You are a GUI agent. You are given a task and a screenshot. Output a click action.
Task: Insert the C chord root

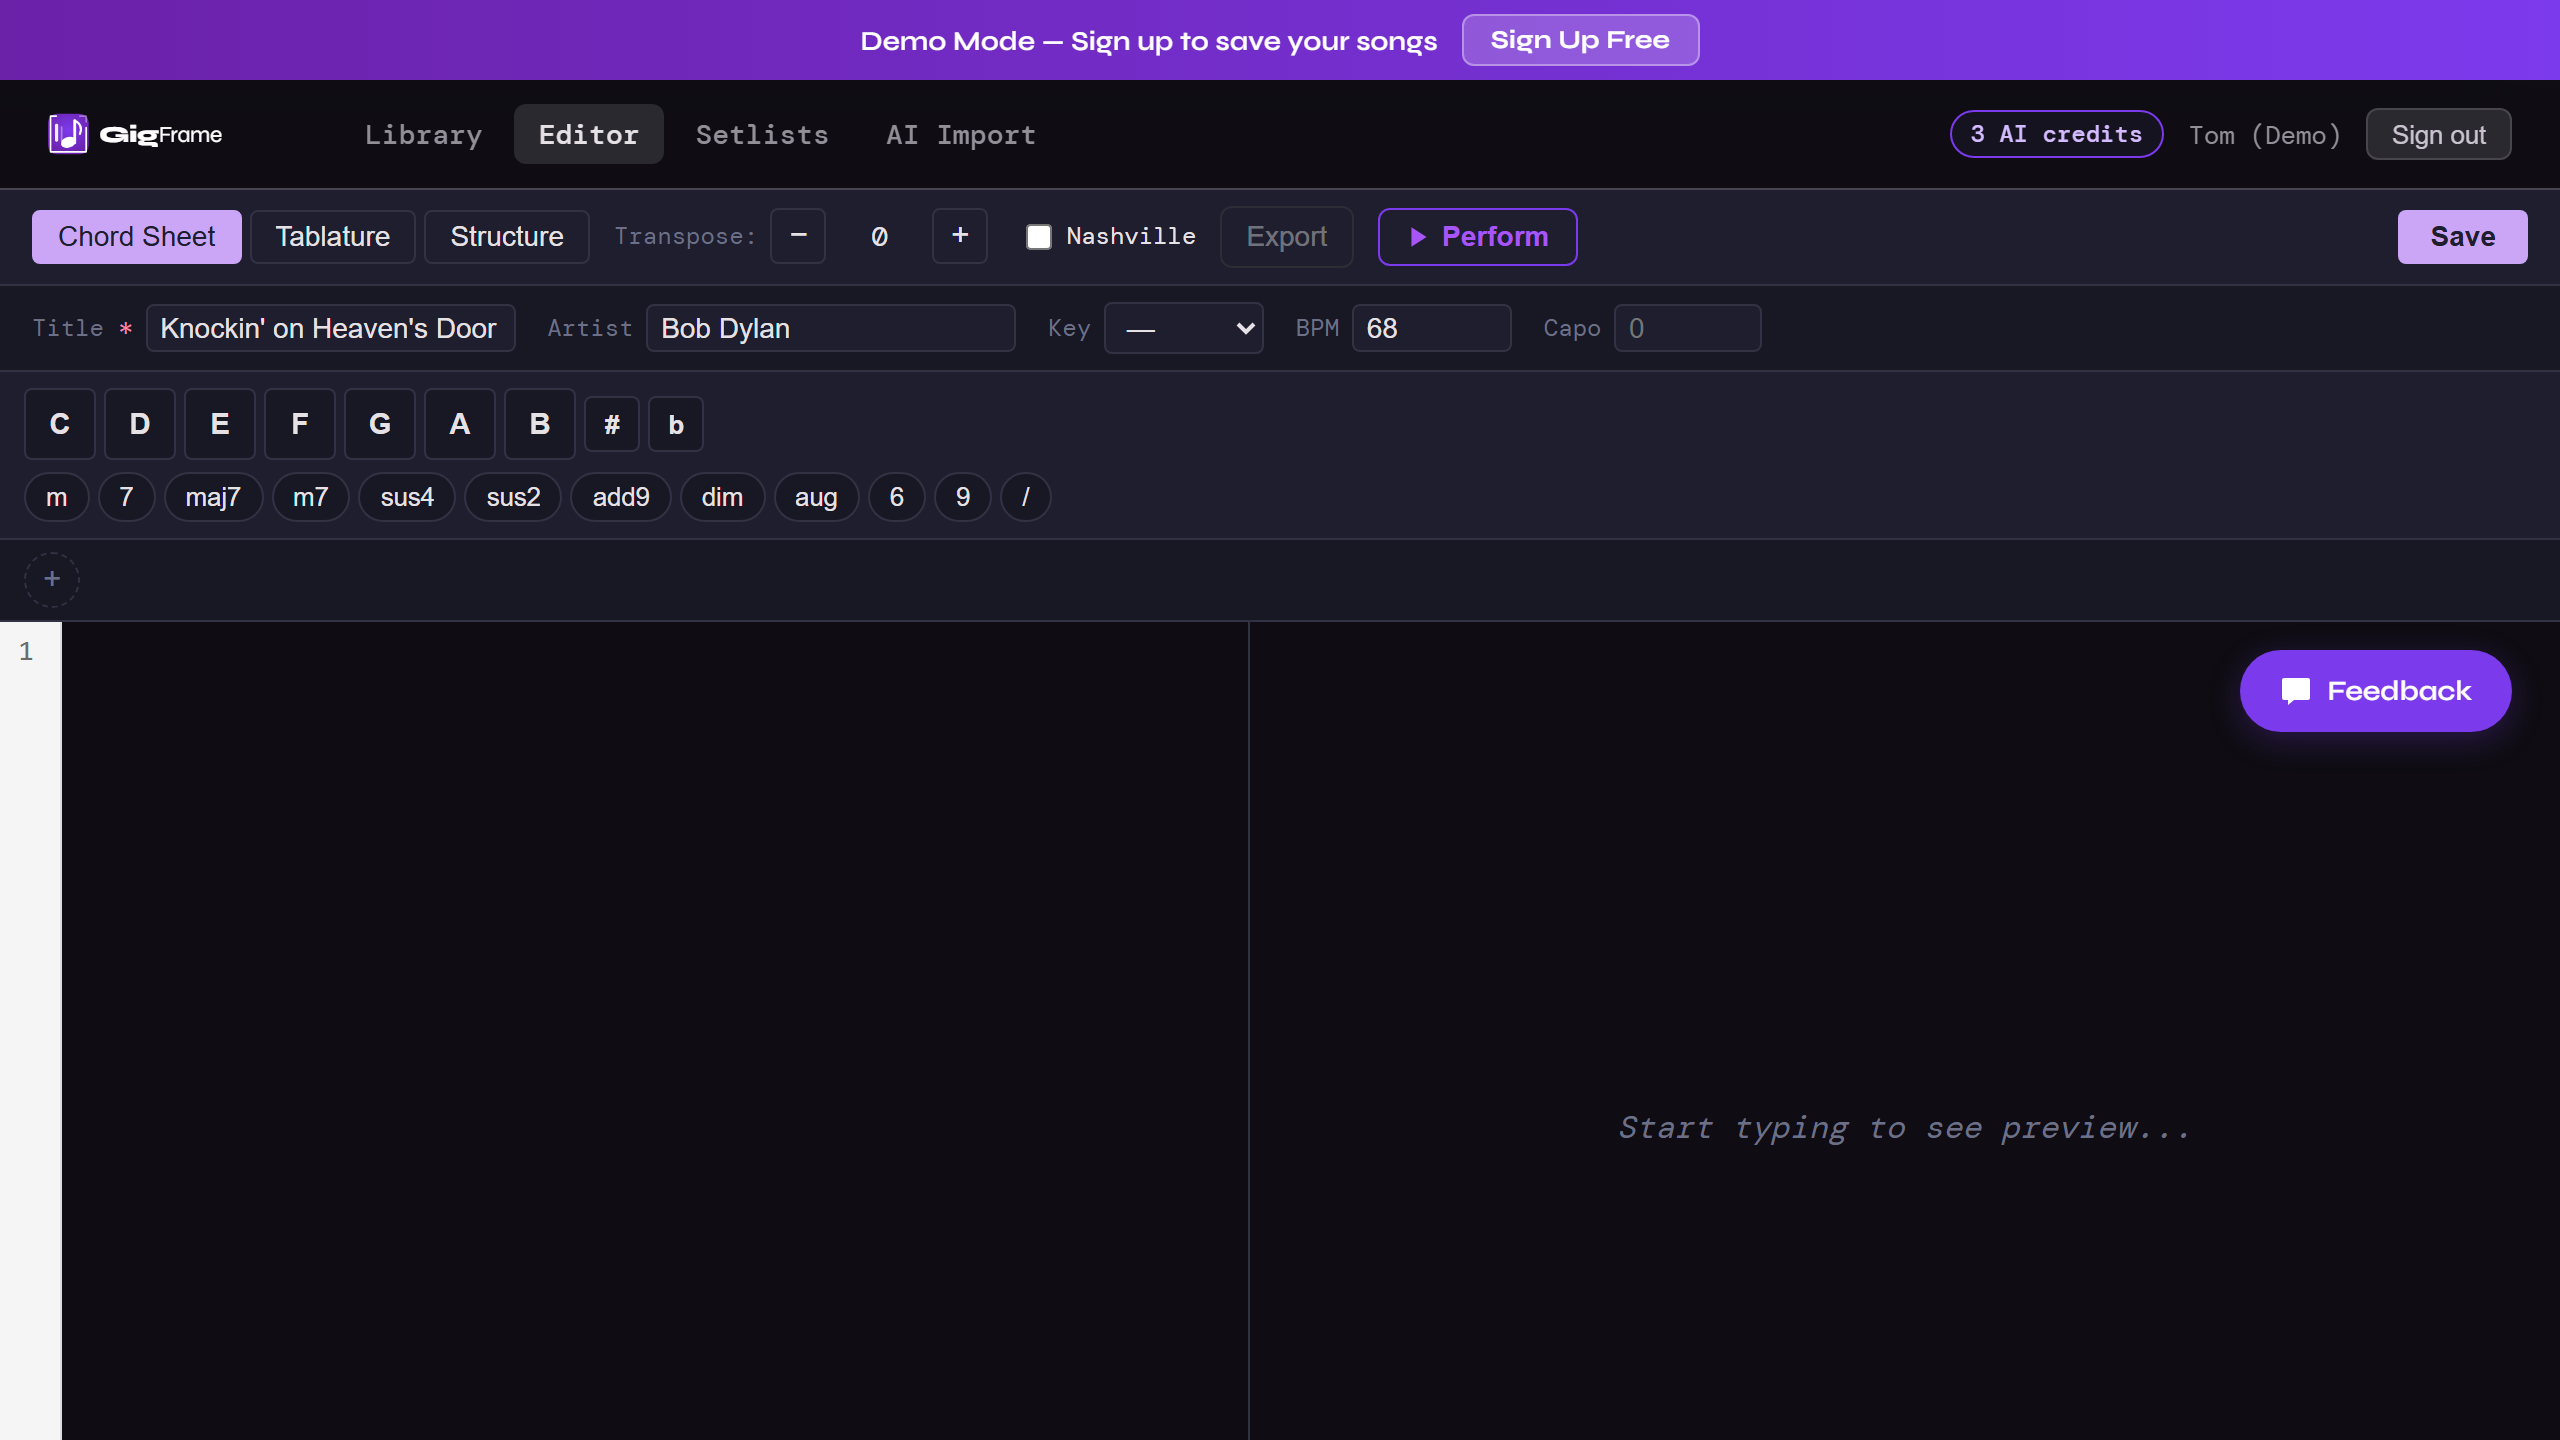coord(60,424)
